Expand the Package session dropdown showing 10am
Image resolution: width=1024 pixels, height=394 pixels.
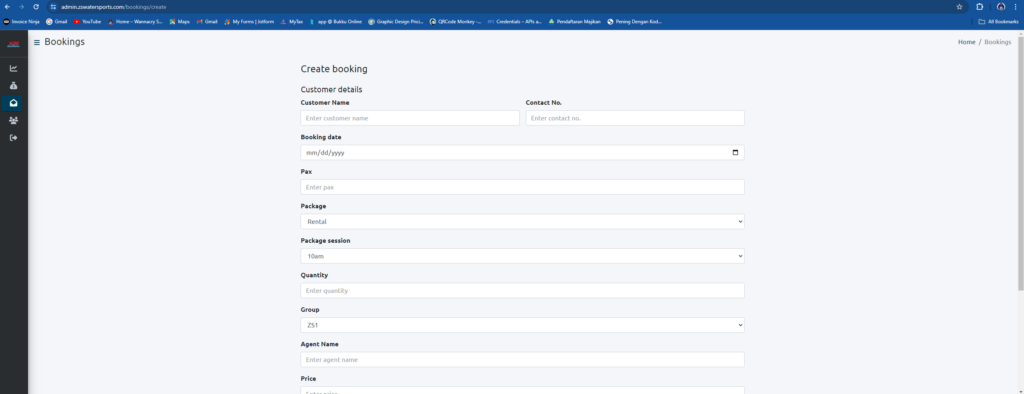coord(522,256)
